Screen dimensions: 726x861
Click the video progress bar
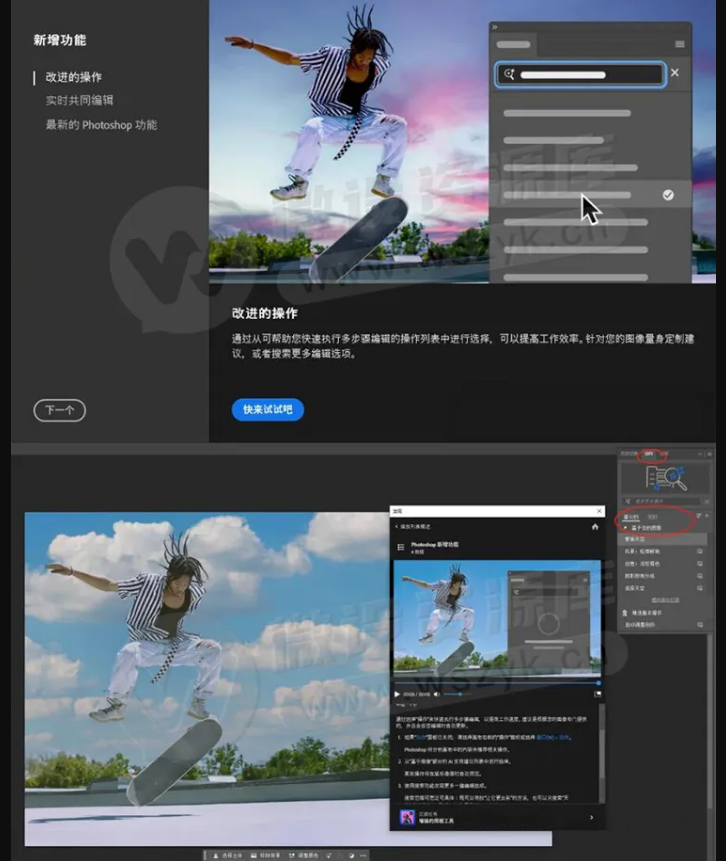[497, 683]
